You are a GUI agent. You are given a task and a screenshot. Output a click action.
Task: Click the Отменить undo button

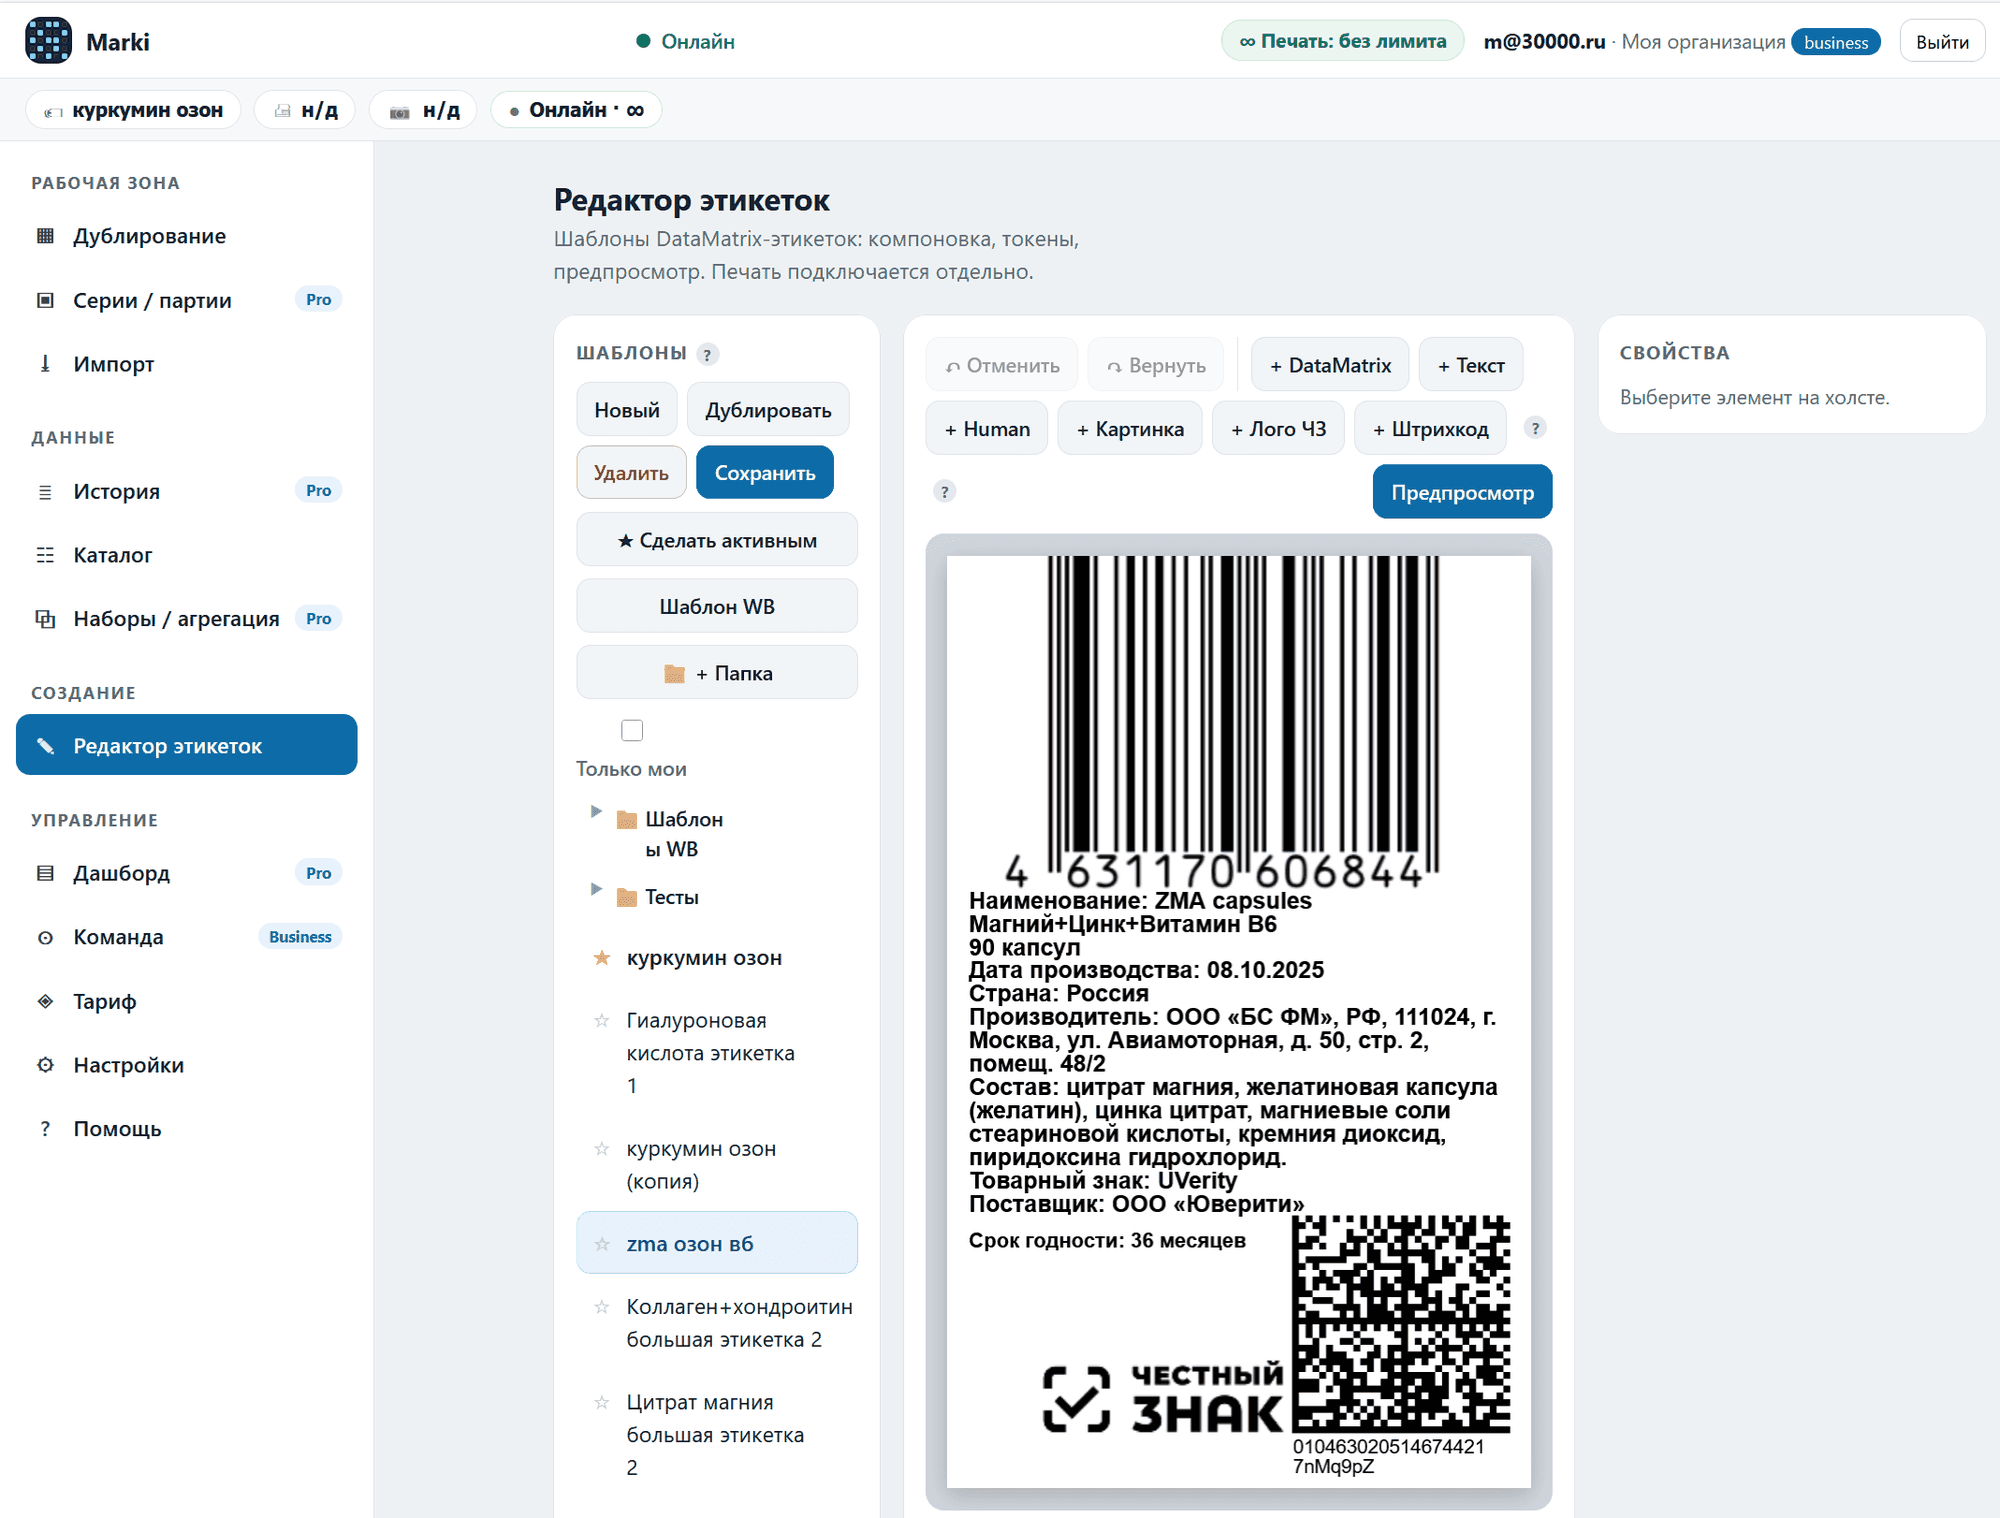[1002, 365]
